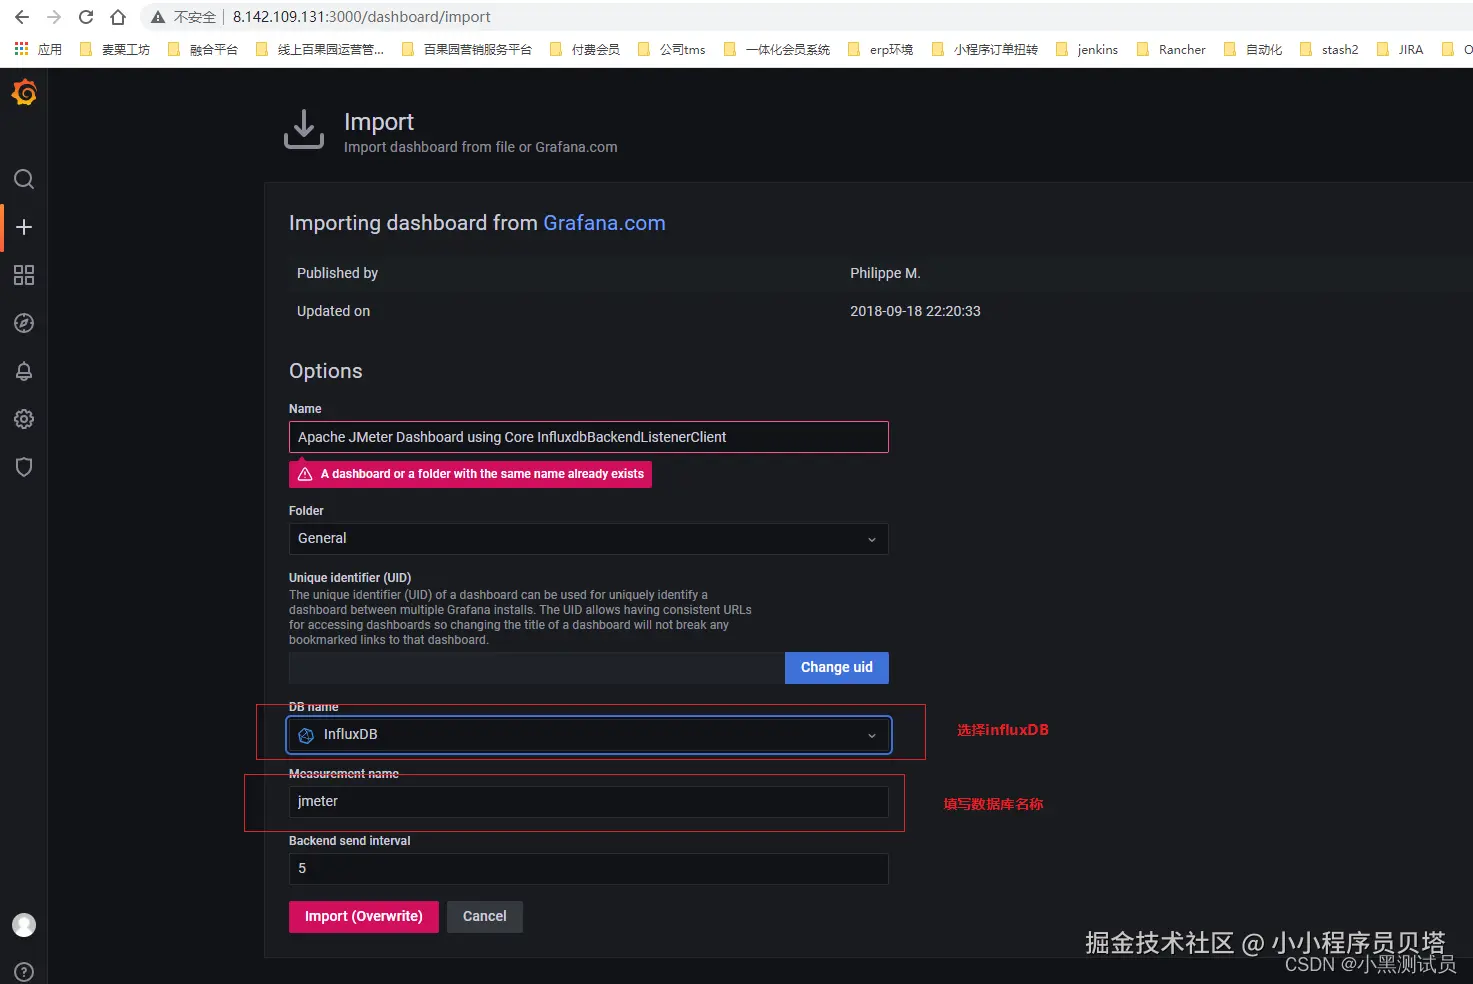Click the same-name-already-exists error message
Image resolution: width=1473 pixels, height=984 pixels.
coord(470,474)
